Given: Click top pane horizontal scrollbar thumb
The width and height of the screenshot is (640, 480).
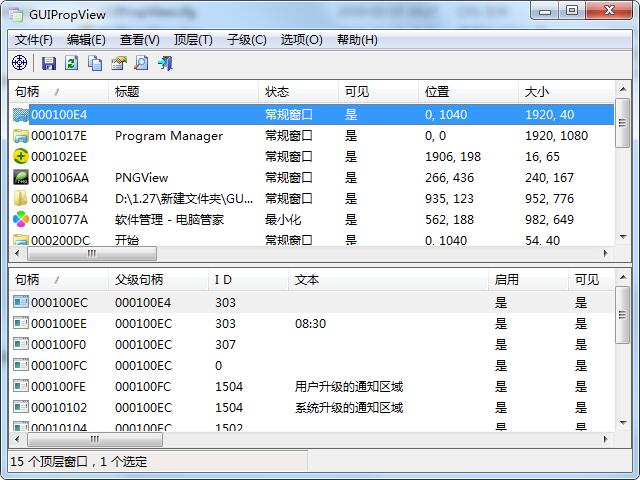Looking at the screenshot, I should click(92, 253).
